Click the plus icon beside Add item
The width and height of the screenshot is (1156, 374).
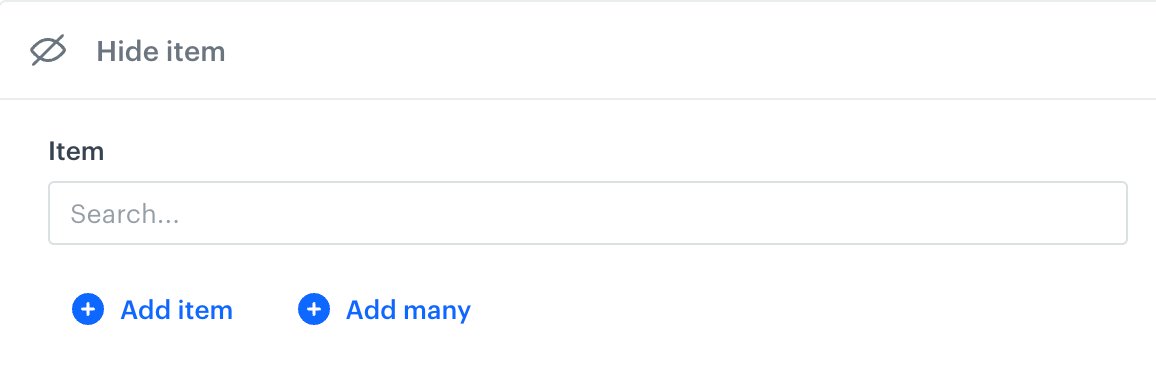click(x=88, y=309)
